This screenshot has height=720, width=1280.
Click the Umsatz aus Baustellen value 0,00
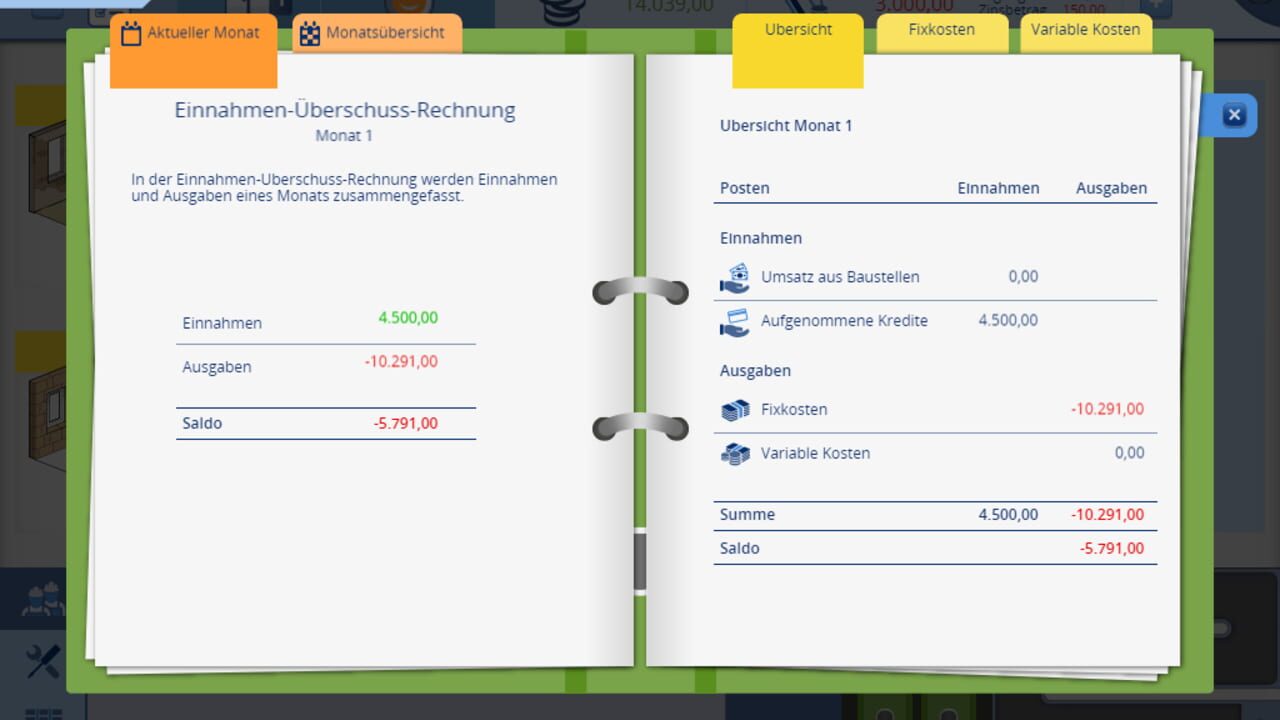click(1023, 277)
